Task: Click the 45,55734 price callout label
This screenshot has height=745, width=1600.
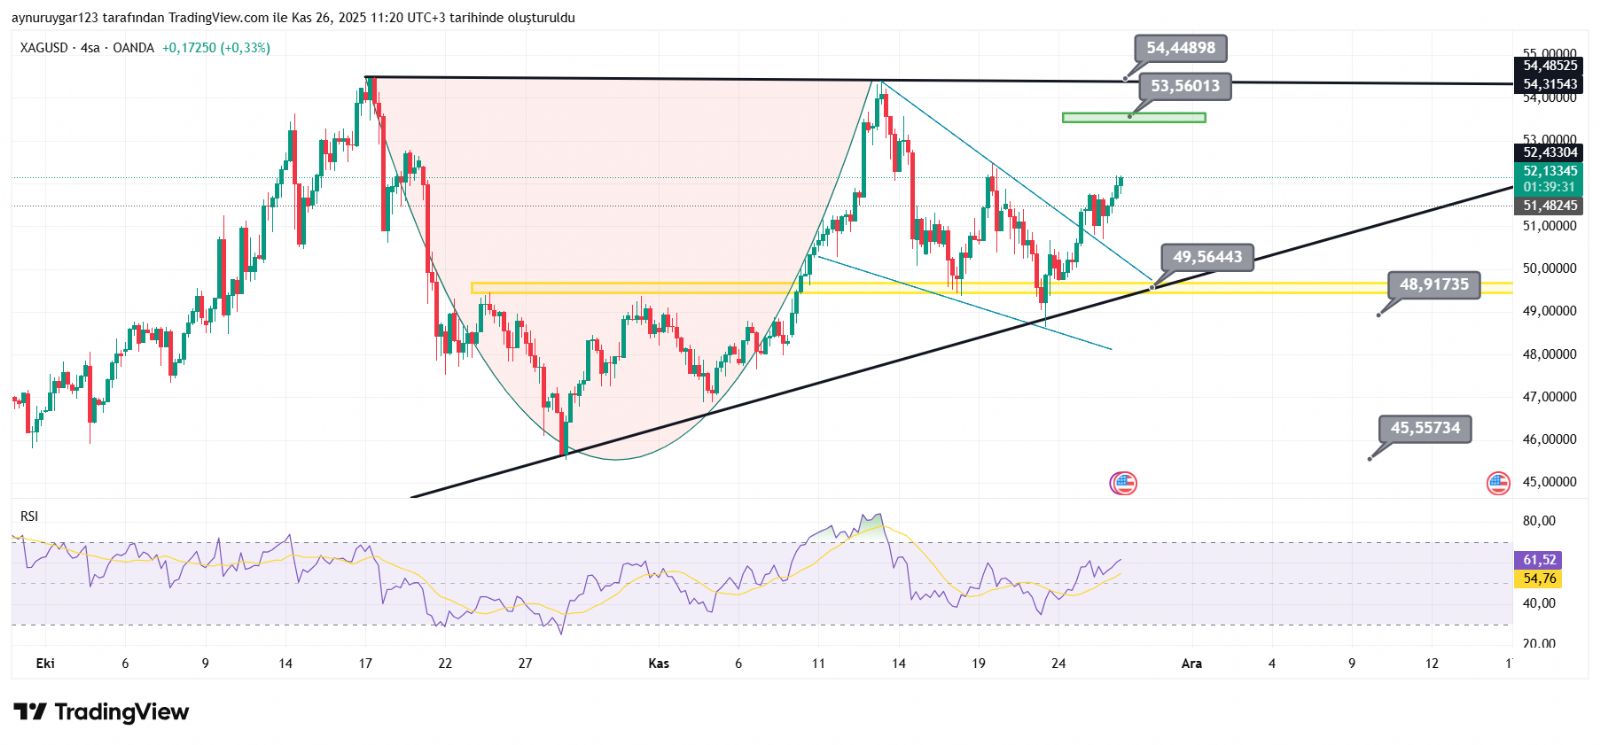Action: 1424,428
